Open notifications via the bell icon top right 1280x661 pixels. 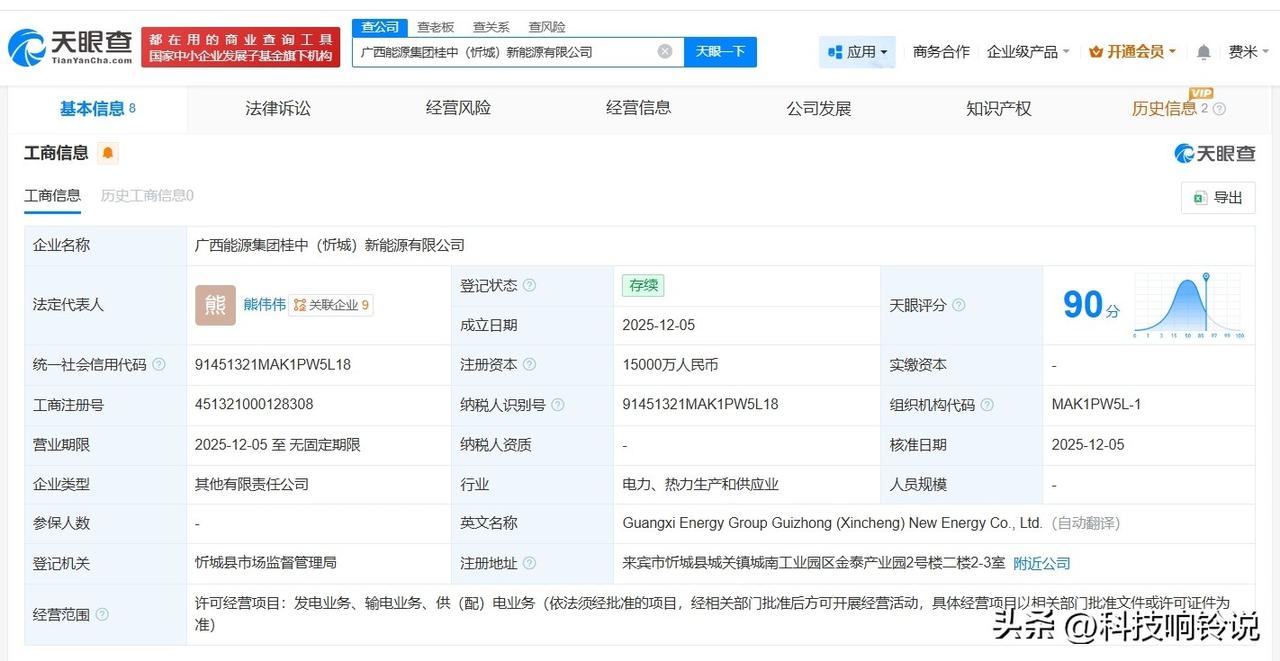[x=1203, y=51]
